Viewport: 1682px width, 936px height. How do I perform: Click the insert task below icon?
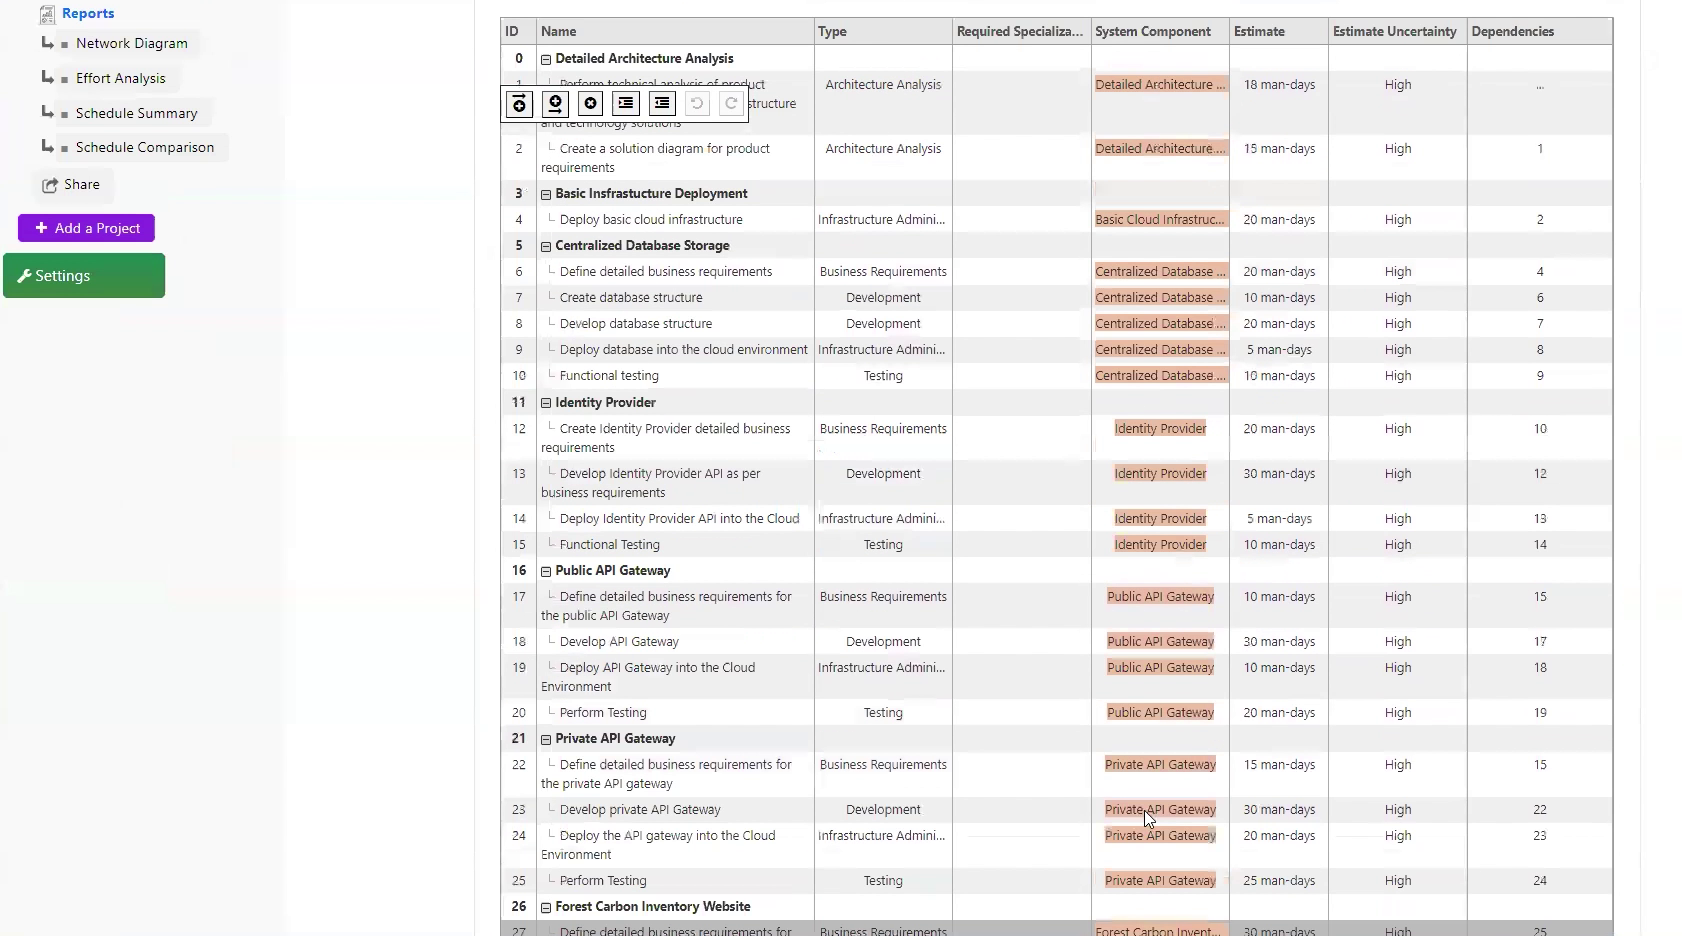[x=555, y=104]
